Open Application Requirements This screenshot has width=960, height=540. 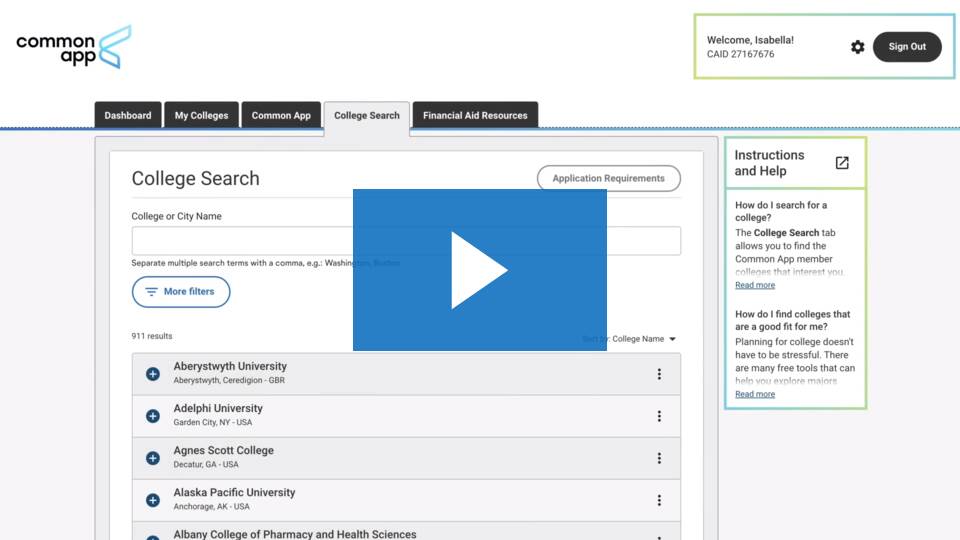pyautogui.click(x=609, y=178)
